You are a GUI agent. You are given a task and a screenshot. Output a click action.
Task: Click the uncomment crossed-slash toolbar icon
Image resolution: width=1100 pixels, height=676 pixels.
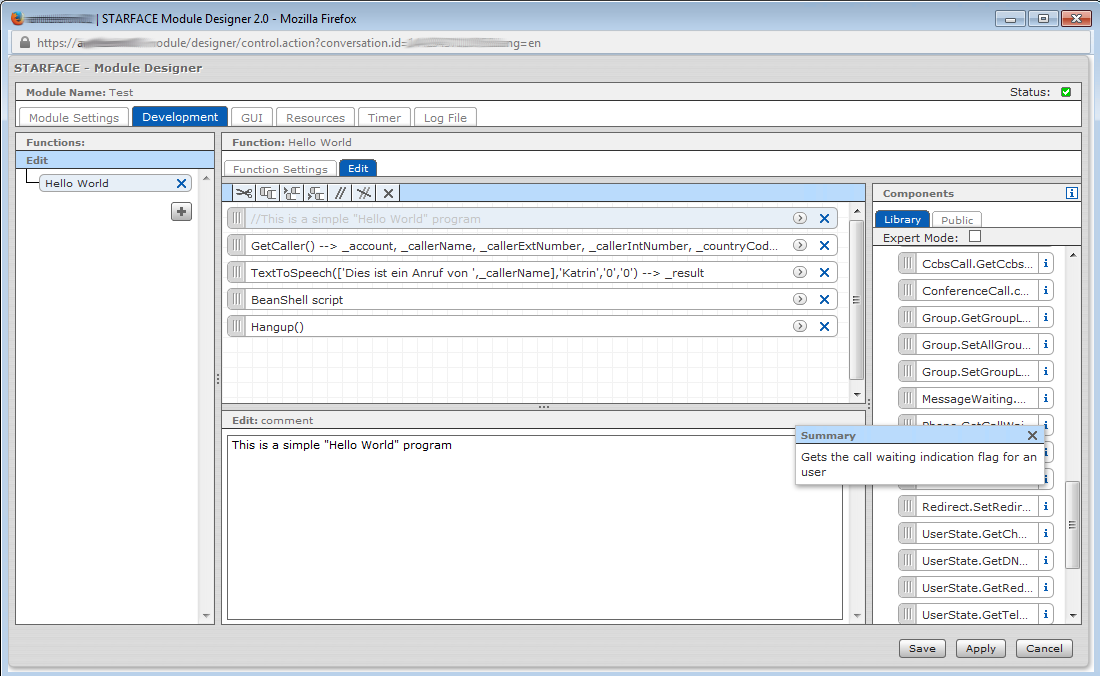(x=364, y=193)
